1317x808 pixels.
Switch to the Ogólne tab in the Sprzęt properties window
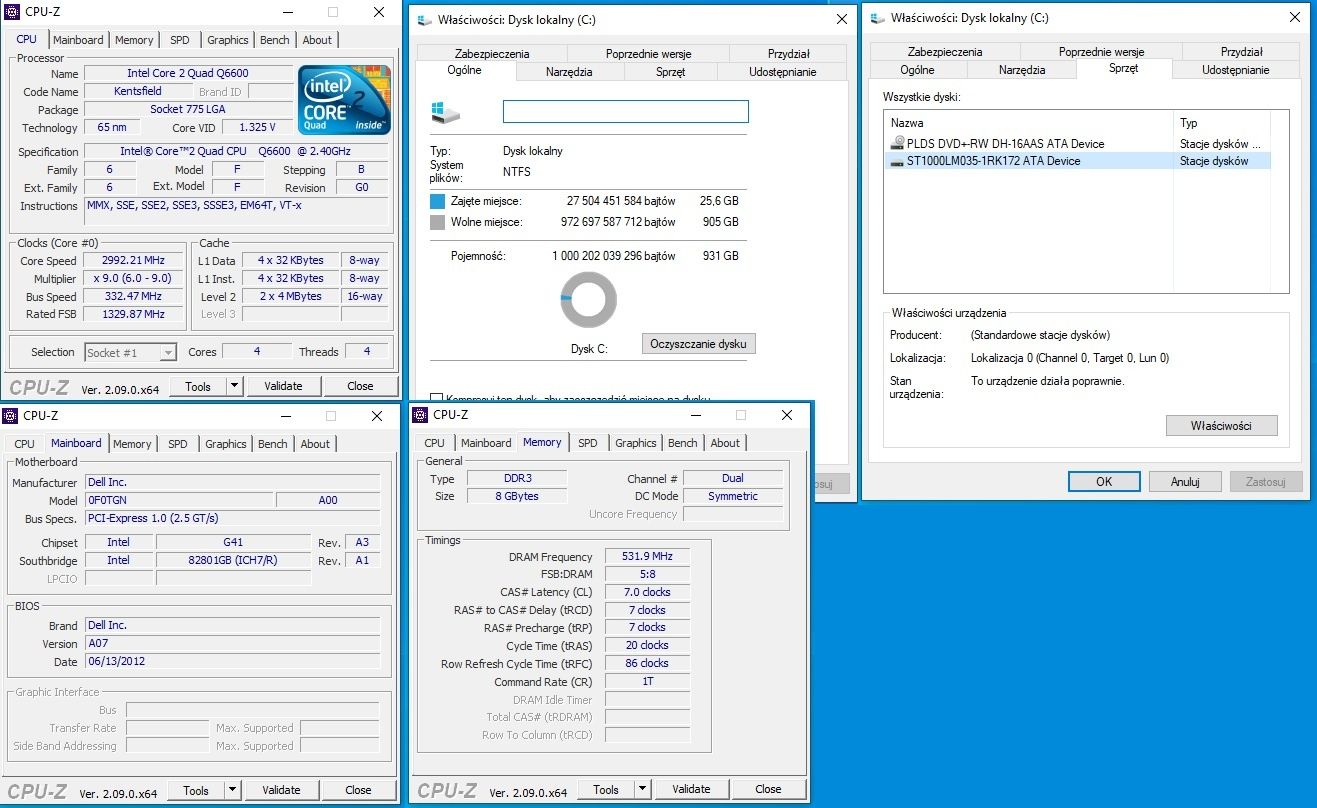(917, 70)
